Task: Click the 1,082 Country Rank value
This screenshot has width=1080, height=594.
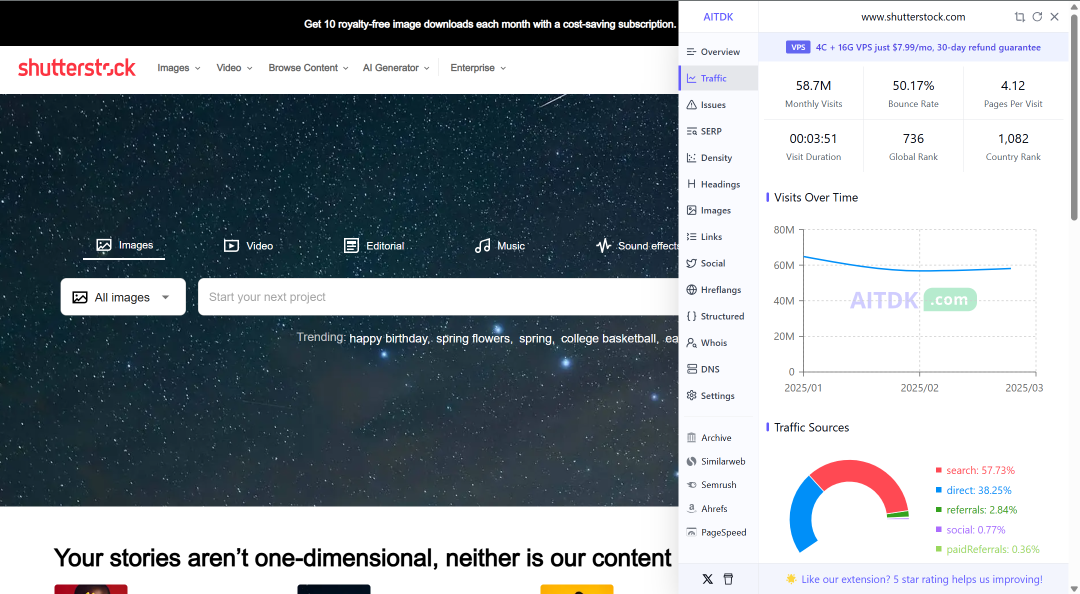Action: pos(1013,139)
